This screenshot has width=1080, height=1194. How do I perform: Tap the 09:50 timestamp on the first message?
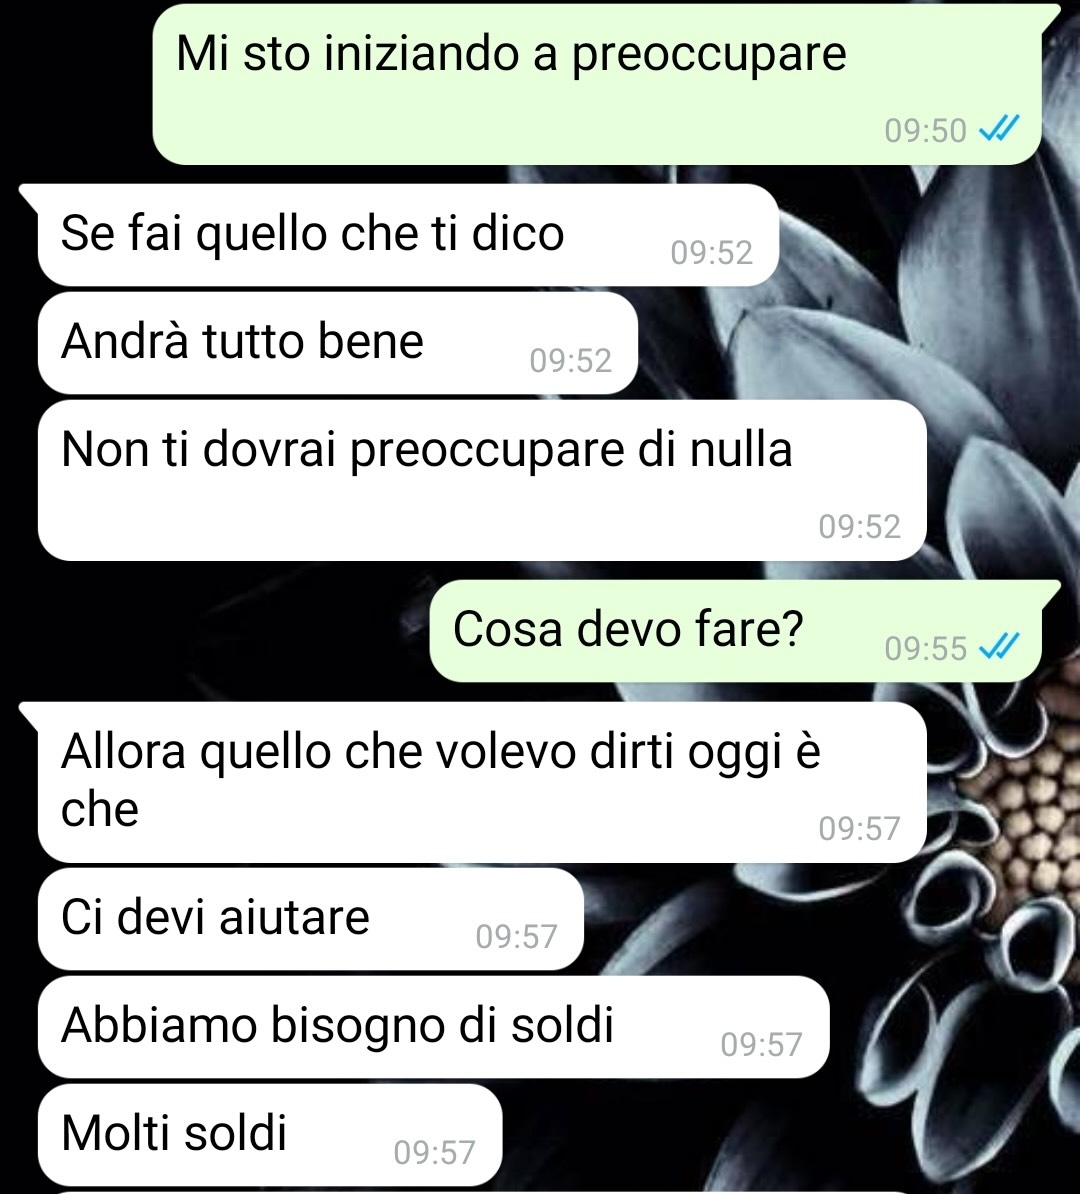pos(925,130)
